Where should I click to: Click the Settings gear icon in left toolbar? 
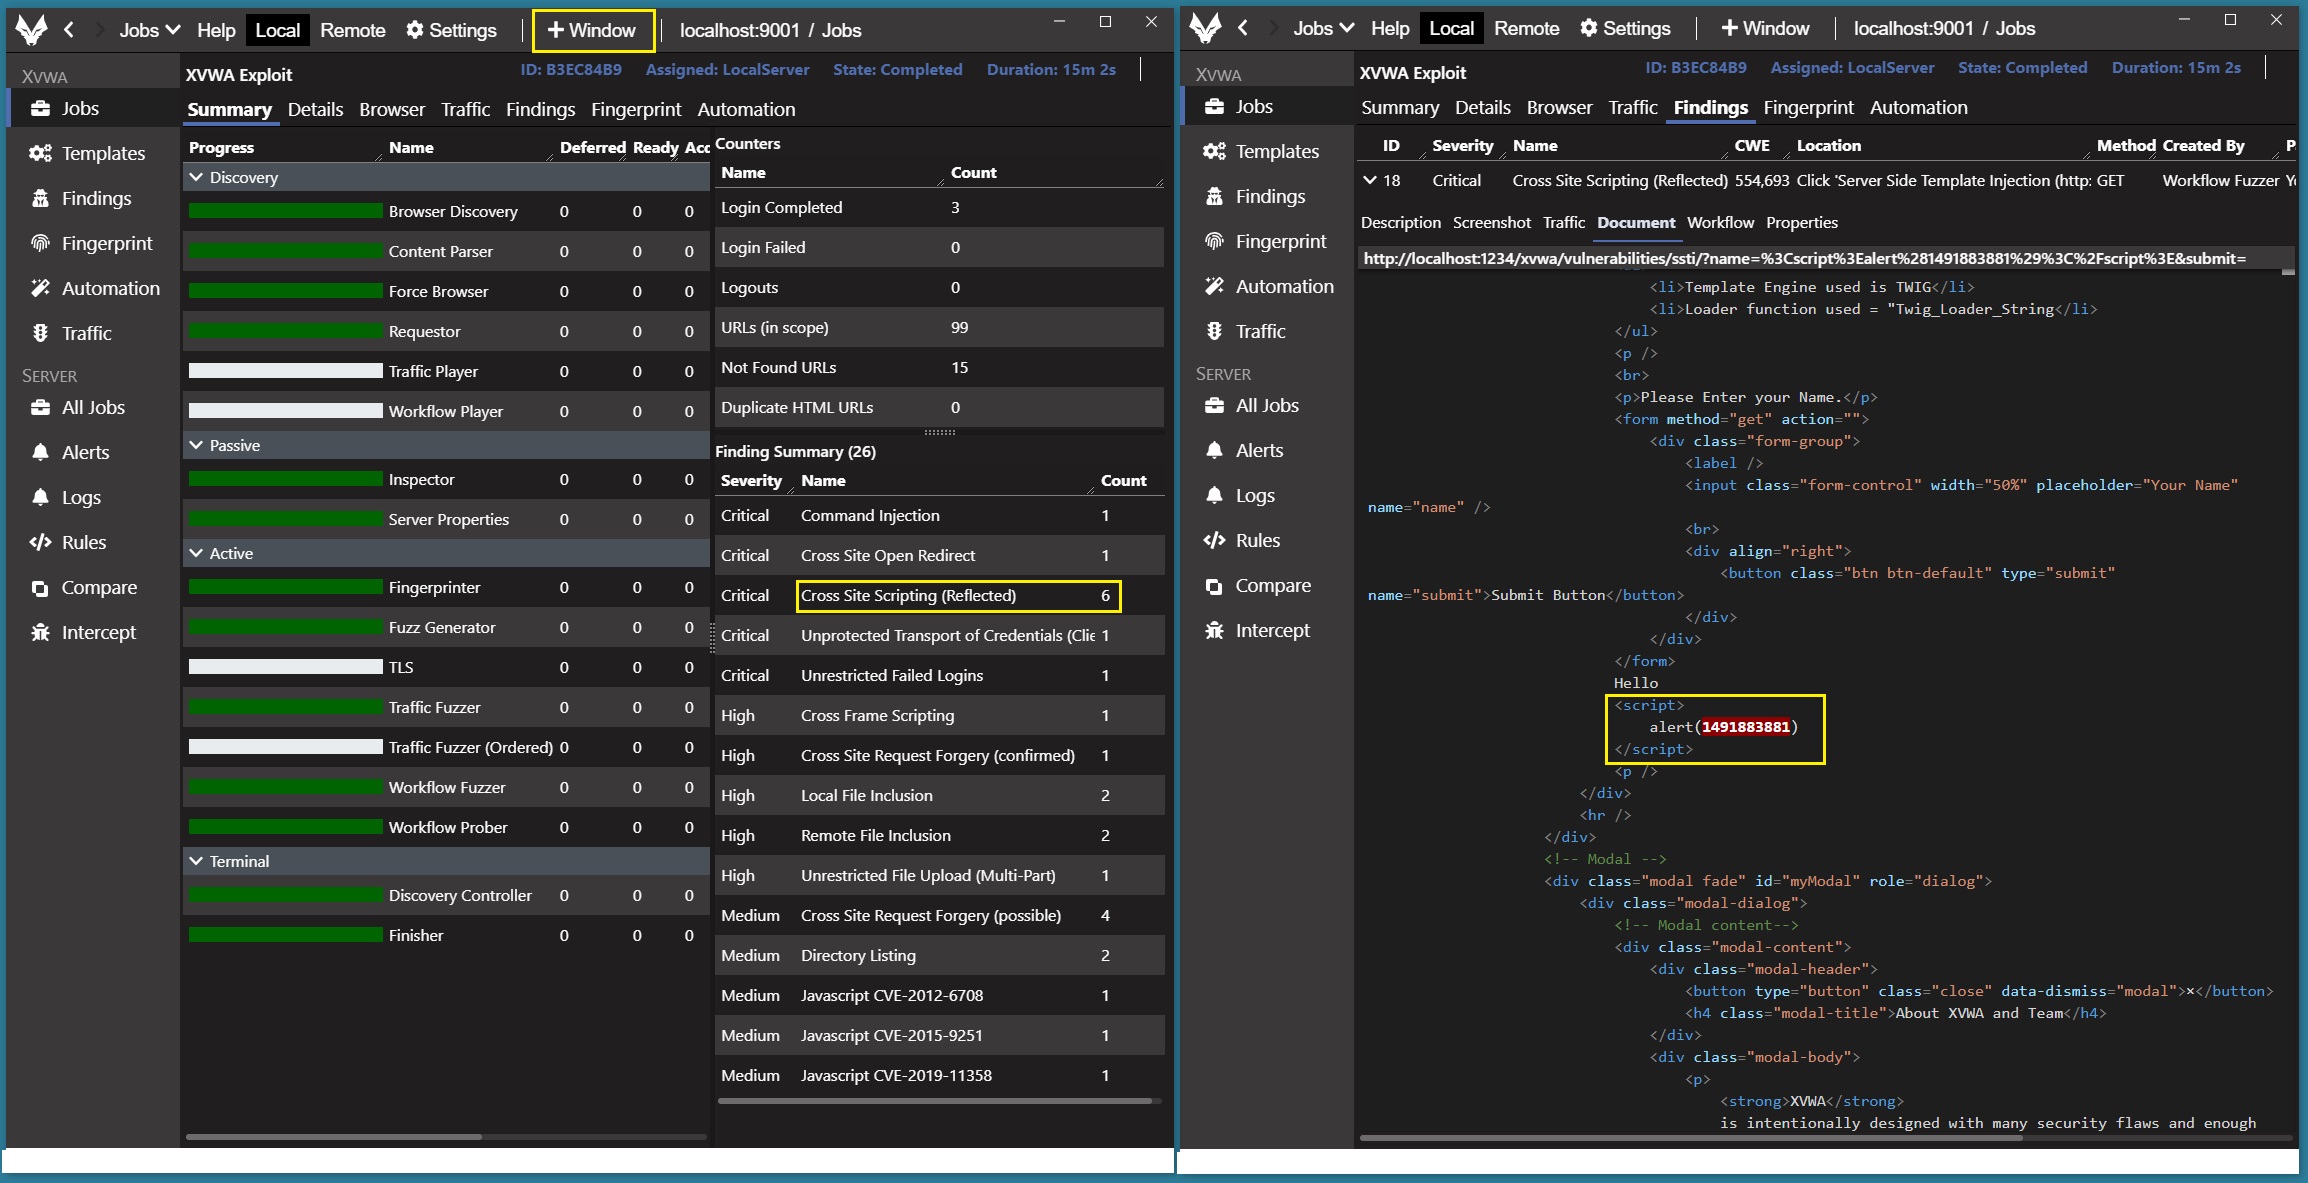(x=415, y=30)
